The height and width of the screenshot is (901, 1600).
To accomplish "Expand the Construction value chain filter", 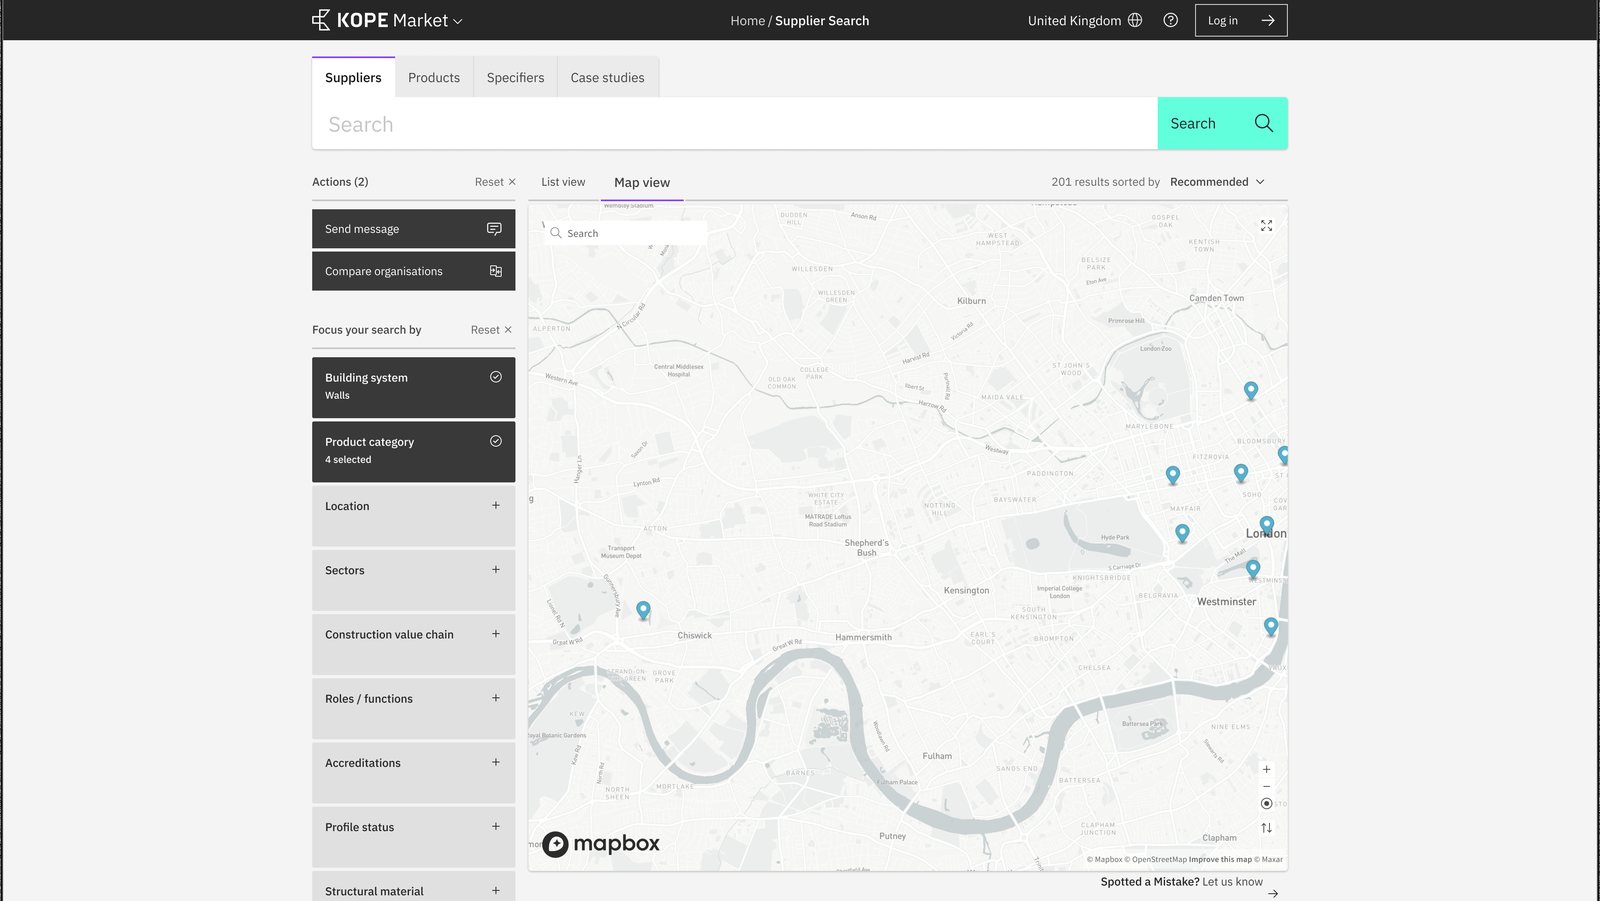I will pyautogui.click(x=413, y=644).
